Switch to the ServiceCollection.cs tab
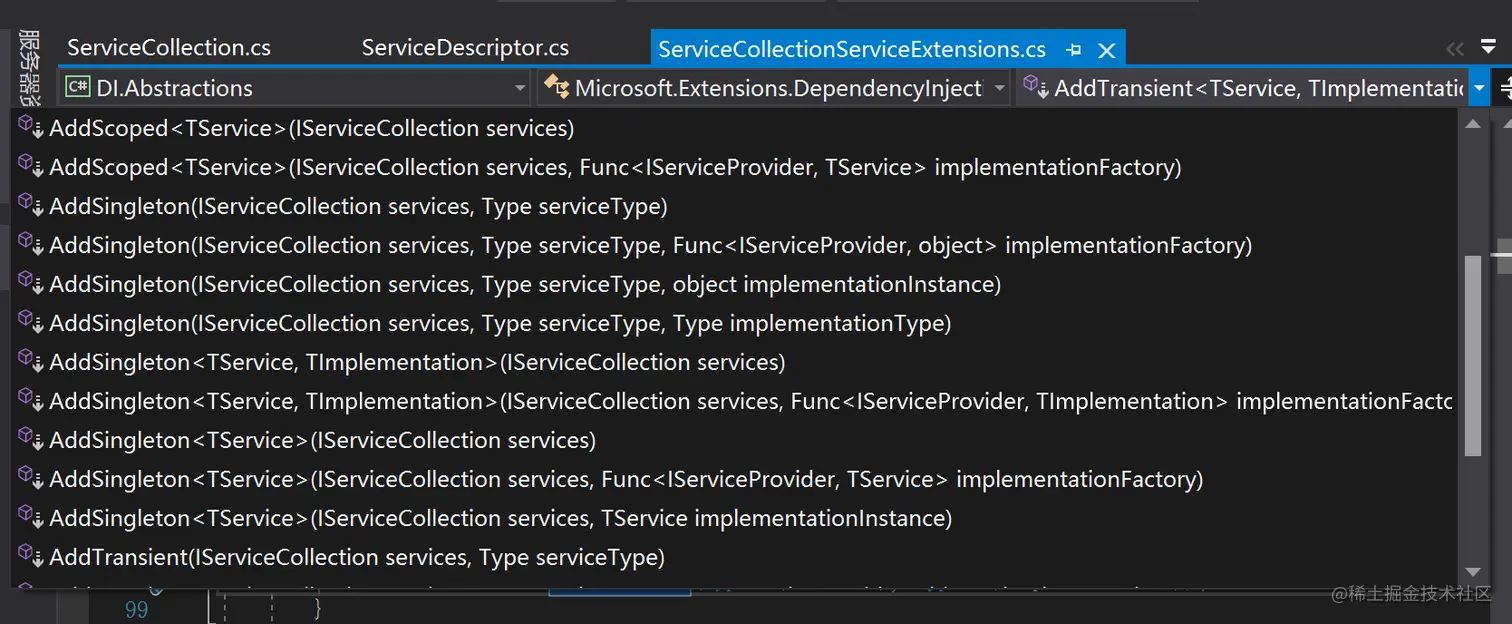This screenshot has width=1512, height=624. coord(168,48)
